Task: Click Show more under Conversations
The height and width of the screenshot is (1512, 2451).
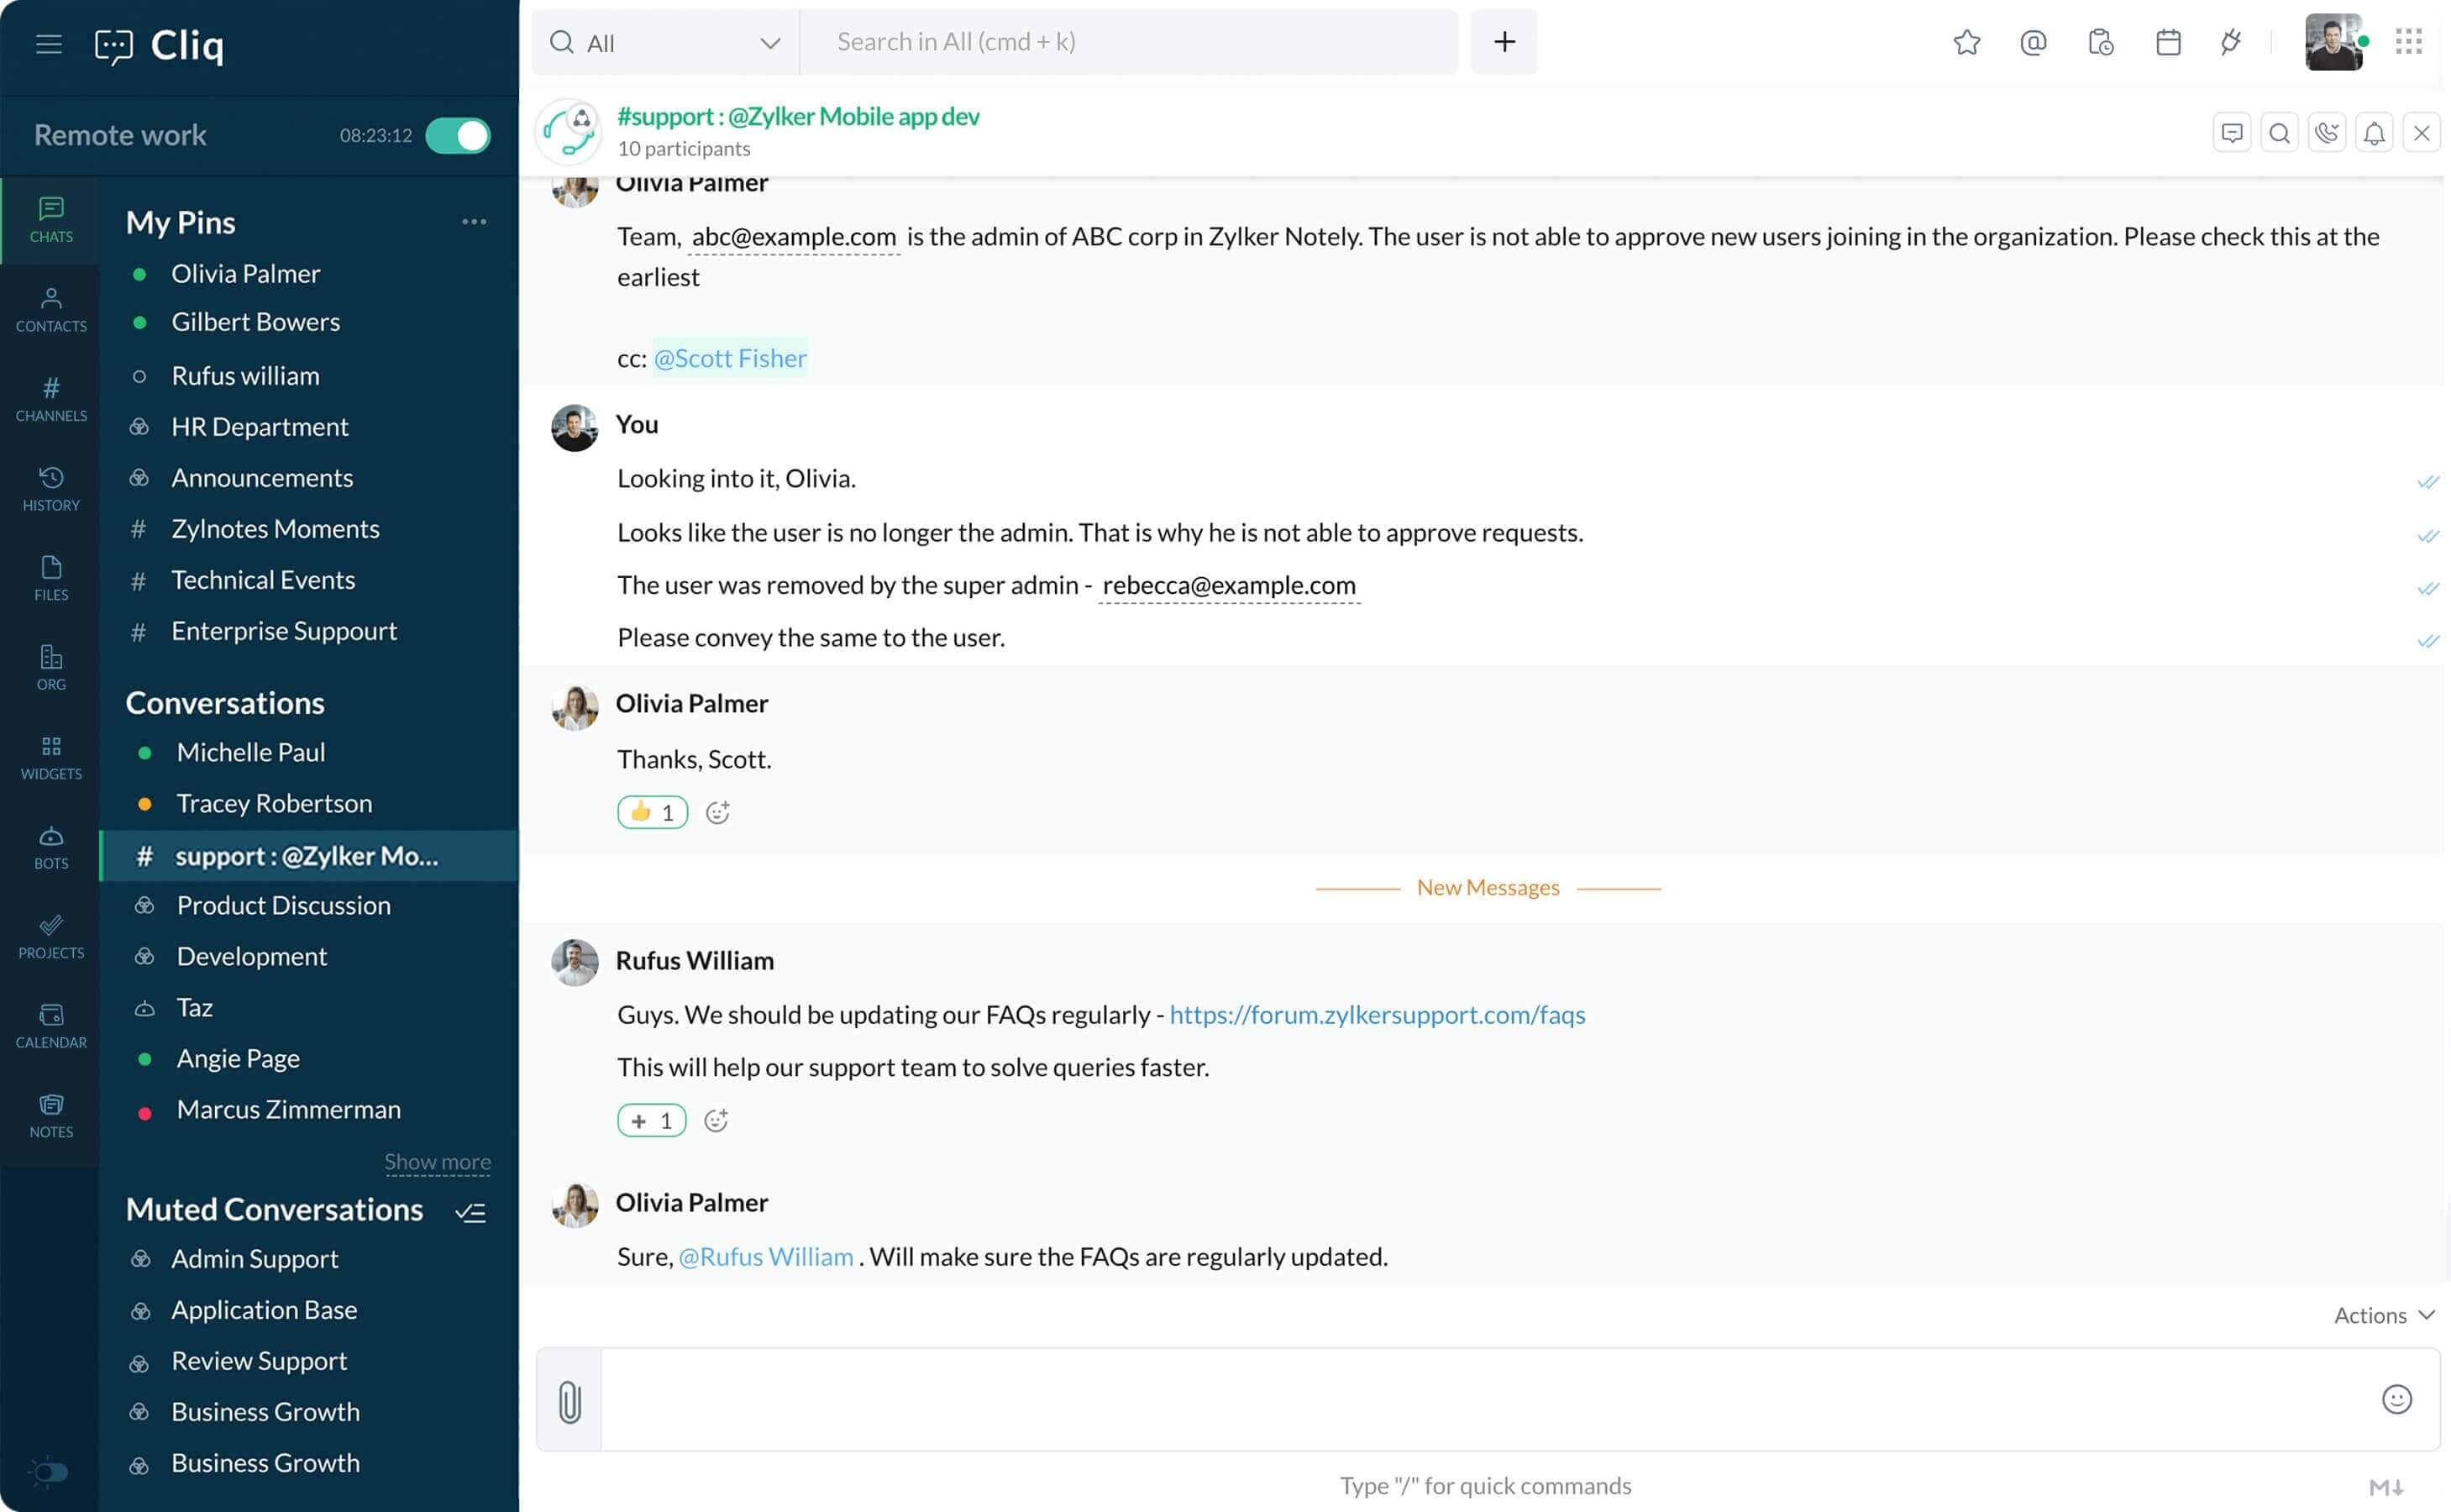Action: pos(437,1161)
